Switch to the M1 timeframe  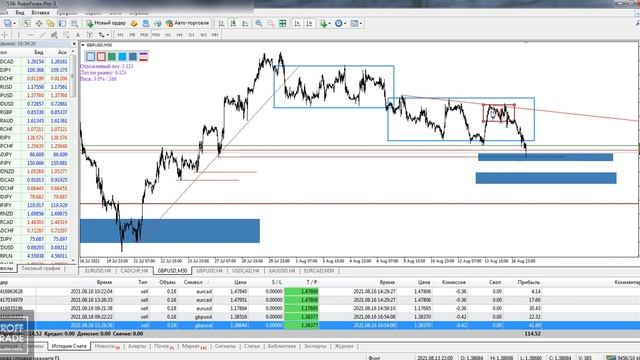[120, 35]
